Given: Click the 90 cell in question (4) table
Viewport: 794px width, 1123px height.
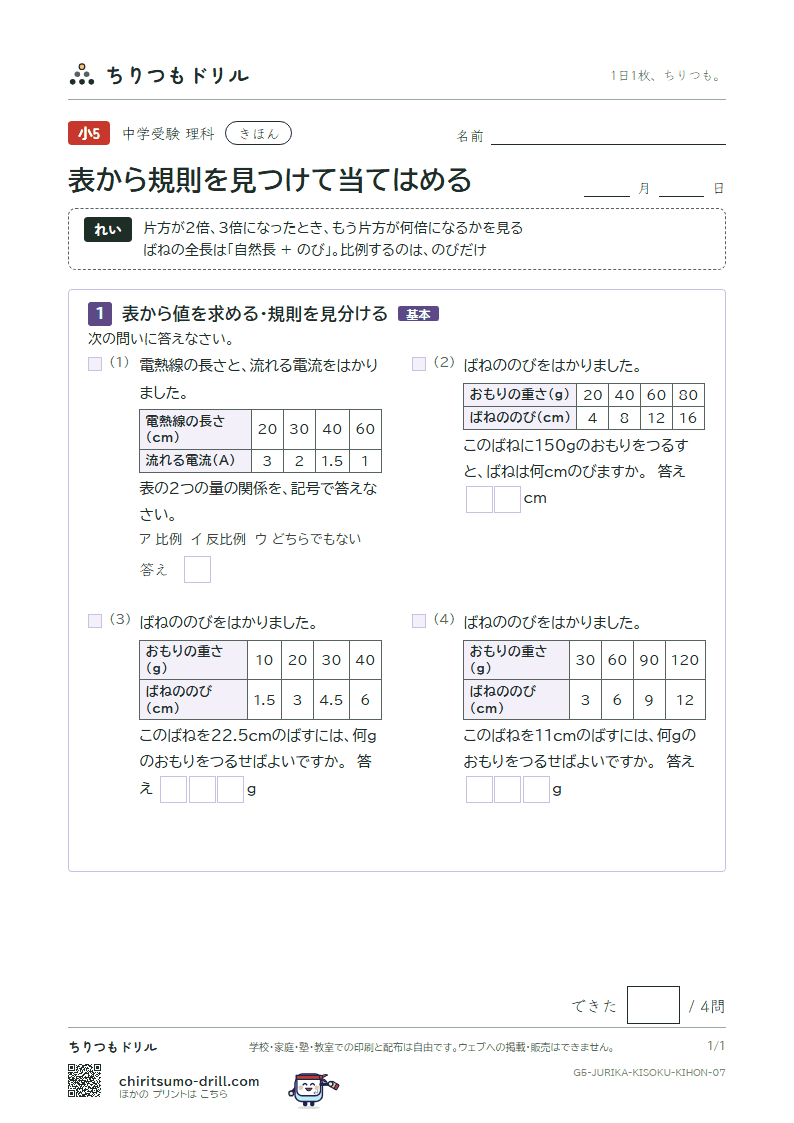Looking at the screenshot, I should click(649, 660).
